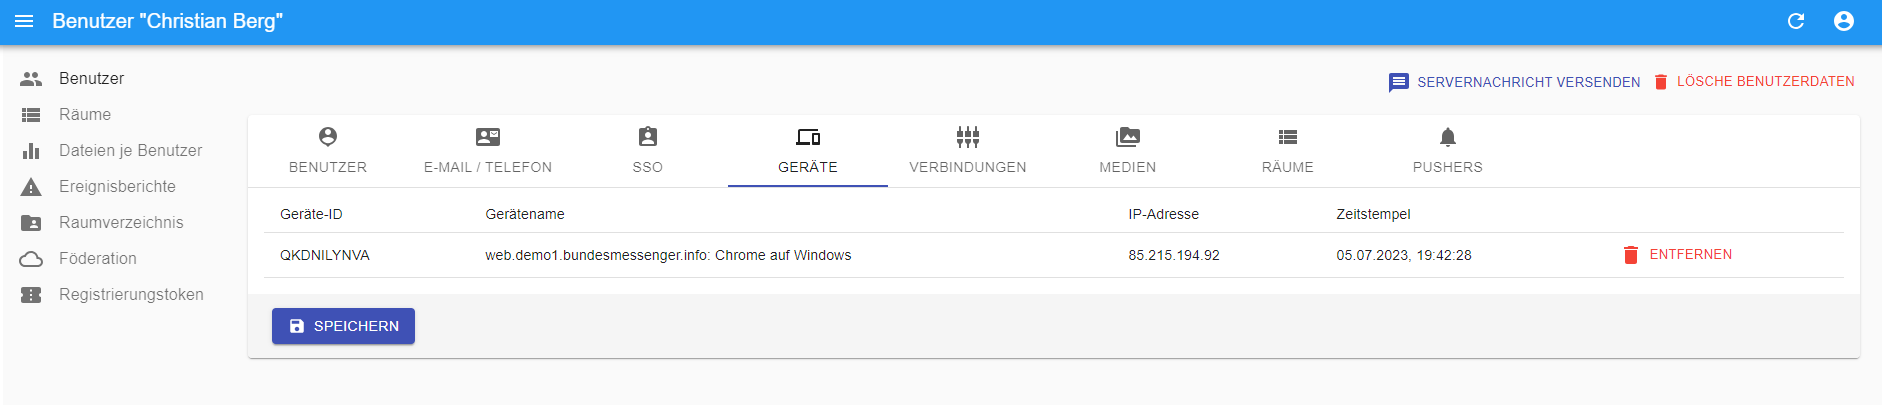The width and height of the screenshot is (1882, 405).
Task: Click the device name Chrome auf Windows
Action: tap(668, 255)
